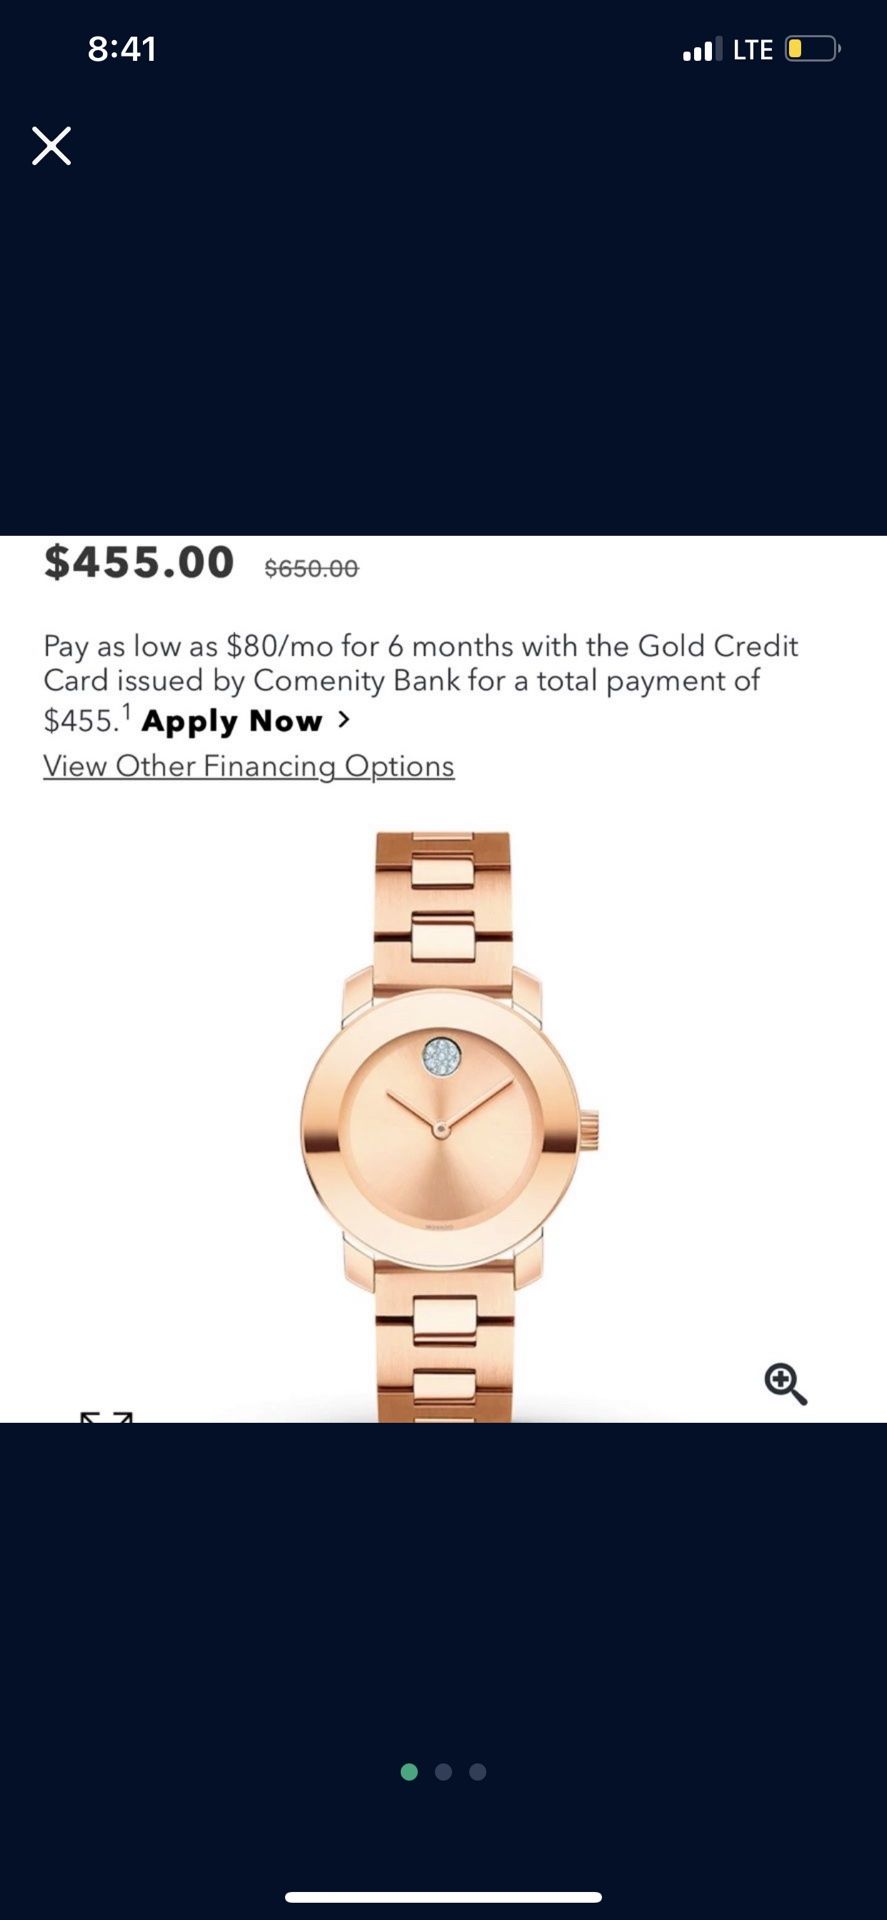The image size is (887, 1920).
Task: Tap the $455.00 sale price
Action: (x=139, y=562)
